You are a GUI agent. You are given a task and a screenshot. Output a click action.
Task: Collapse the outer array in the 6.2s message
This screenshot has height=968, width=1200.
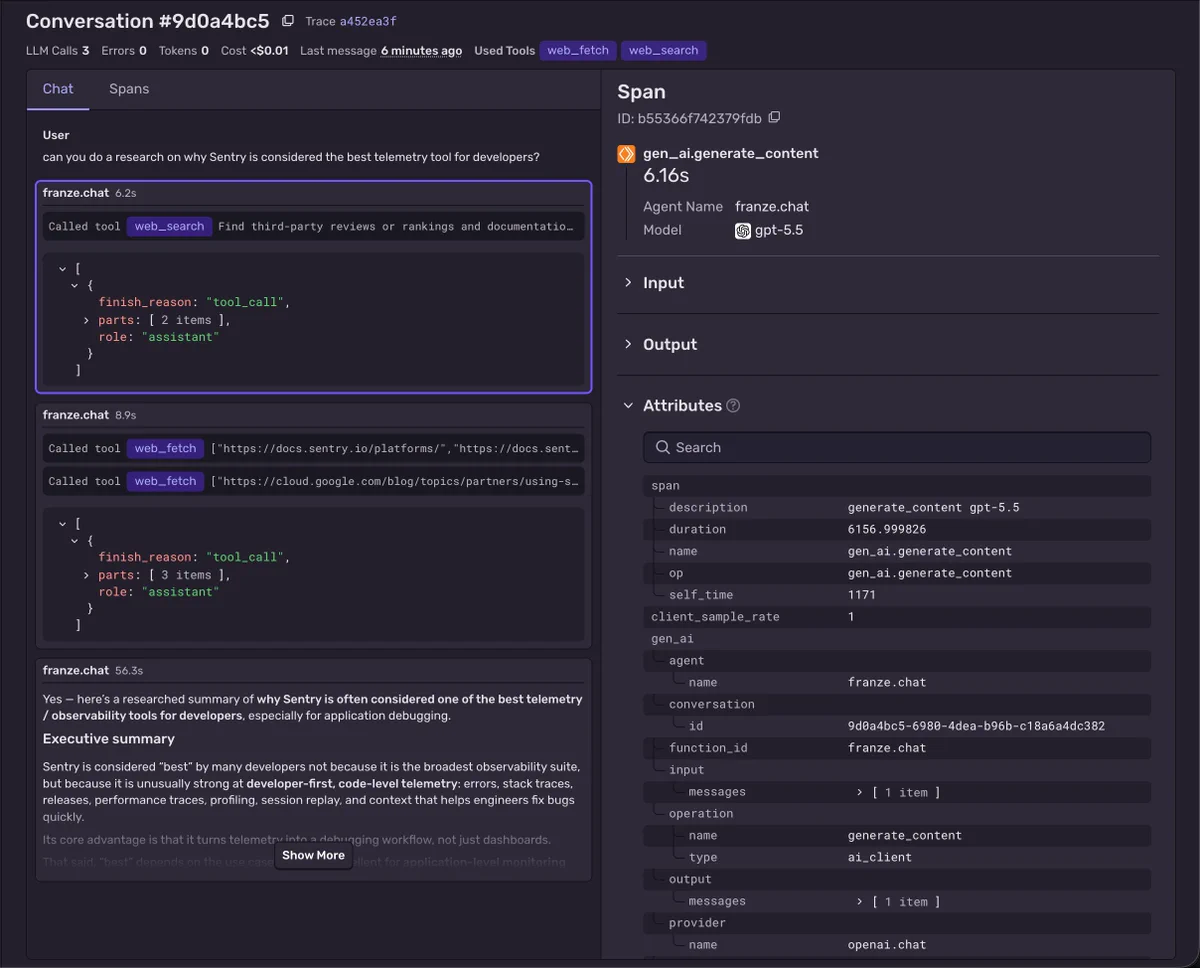pos(63,269)
